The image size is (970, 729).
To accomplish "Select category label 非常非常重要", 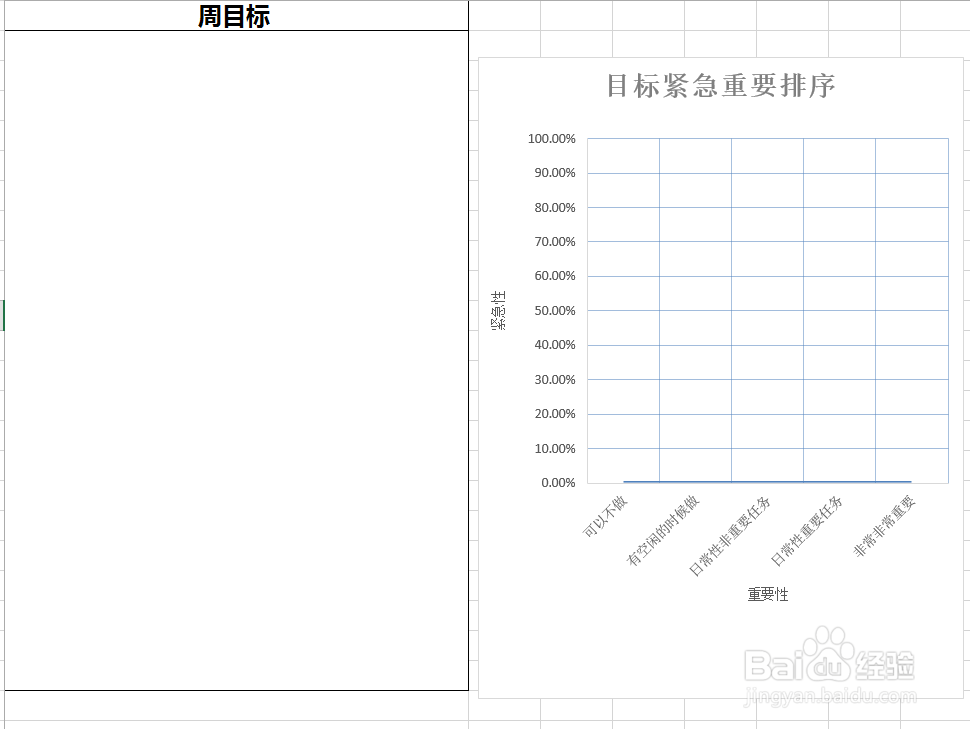I will (884, 525).
